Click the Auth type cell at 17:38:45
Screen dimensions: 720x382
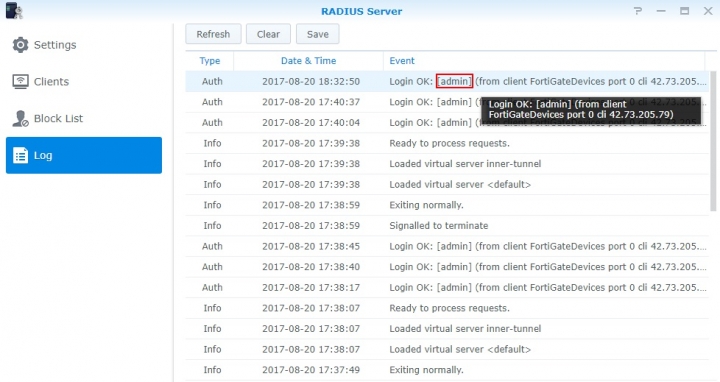pos(212,247)
